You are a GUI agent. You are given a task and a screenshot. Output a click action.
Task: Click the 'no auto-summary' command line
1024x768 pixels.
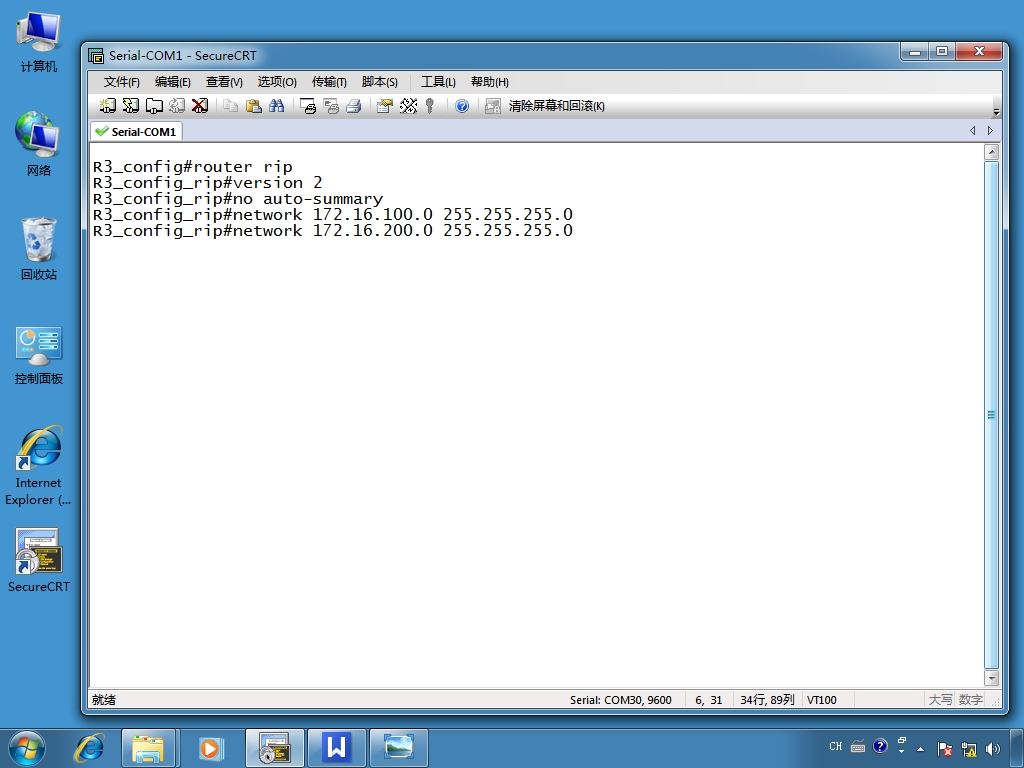pos(238,199)
